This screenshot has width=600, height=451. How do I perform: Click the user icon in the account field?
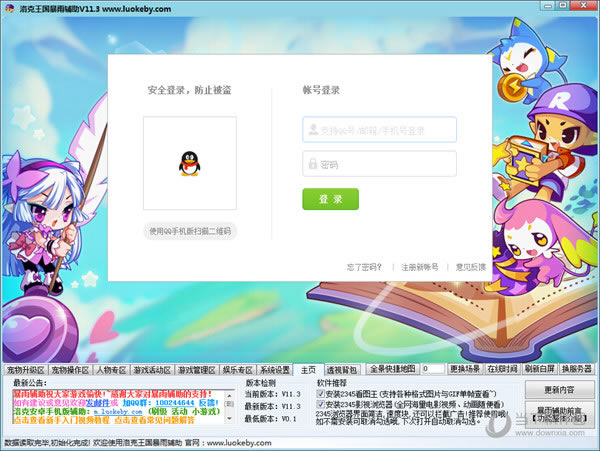tap(313, 130)
